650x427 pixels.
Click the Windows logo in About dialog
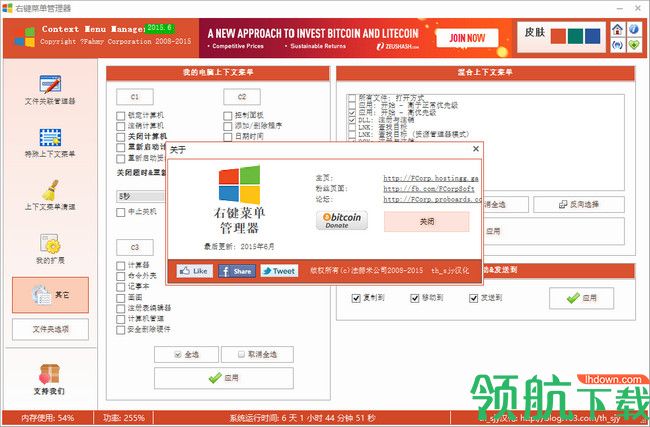point(240,185)
